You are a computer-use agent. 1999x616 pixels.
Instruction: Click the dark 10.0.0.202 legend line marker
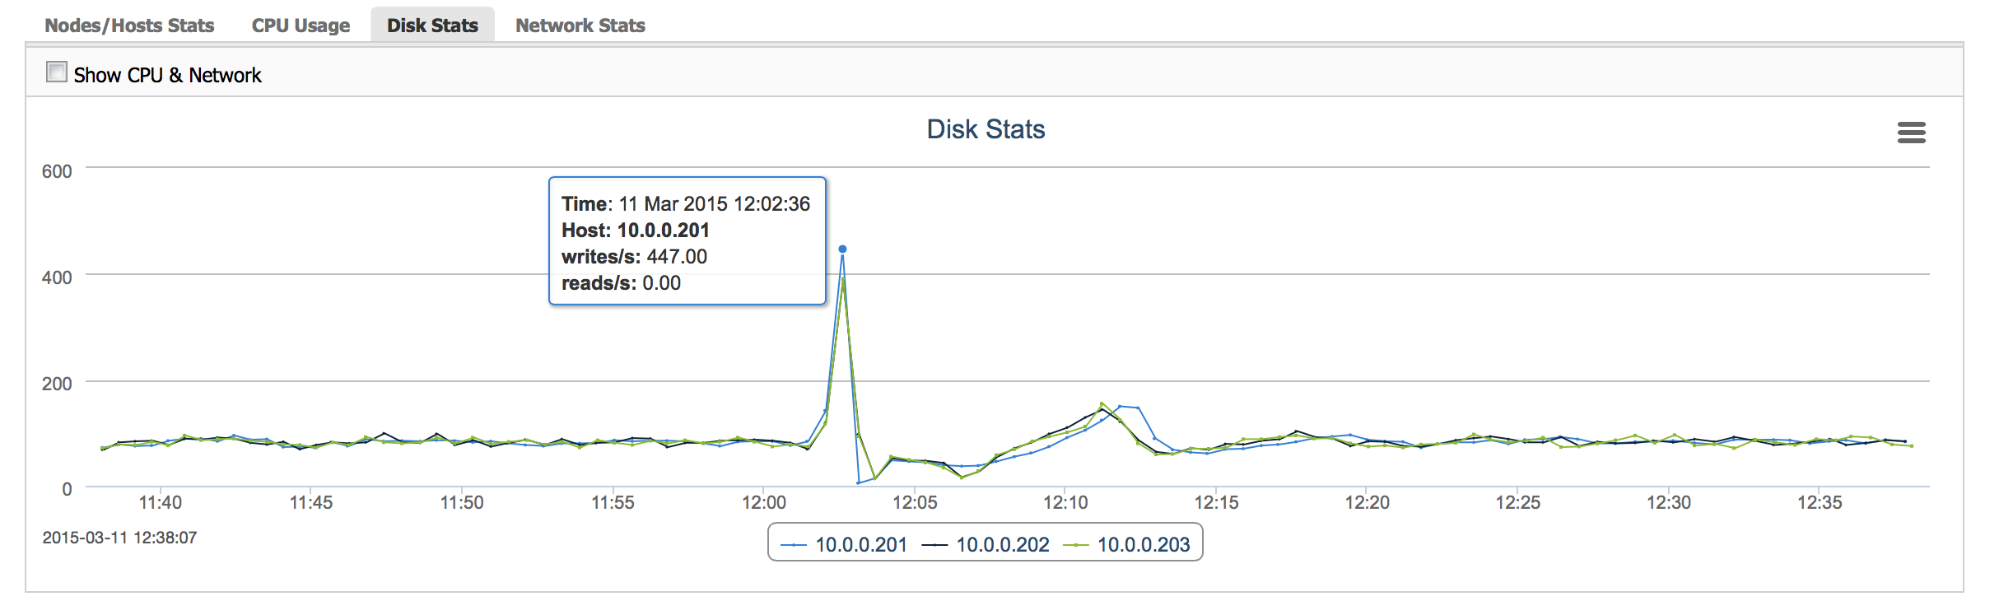[935, 545]
